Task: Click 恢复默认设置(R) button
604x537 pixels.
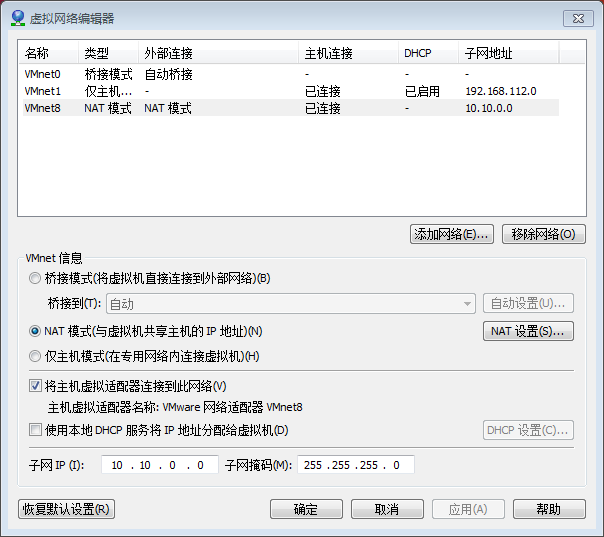Action: pyautogui.click(x=66, y=509)
